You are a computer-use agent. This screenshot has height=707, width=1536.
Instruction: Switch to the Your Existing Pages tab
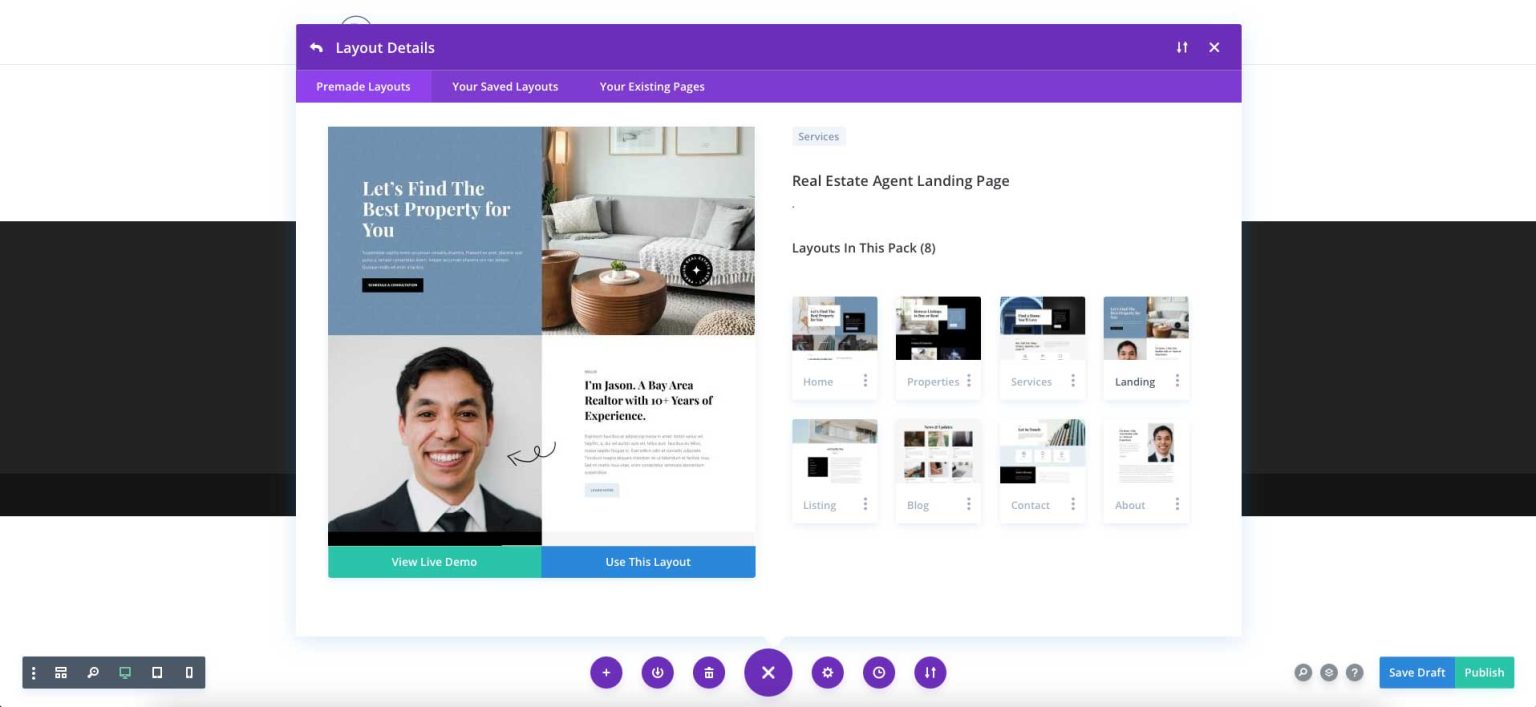pyautogui.click(x=652, y=86)
